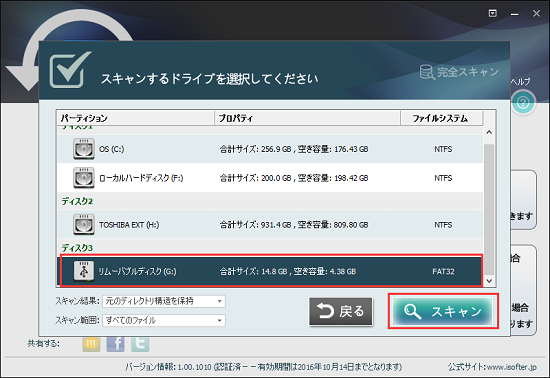The width and height of the screenshot is (550, 378).
Task: Open the スキャン結果 dropdown
Action: click(x=164, y=301)
